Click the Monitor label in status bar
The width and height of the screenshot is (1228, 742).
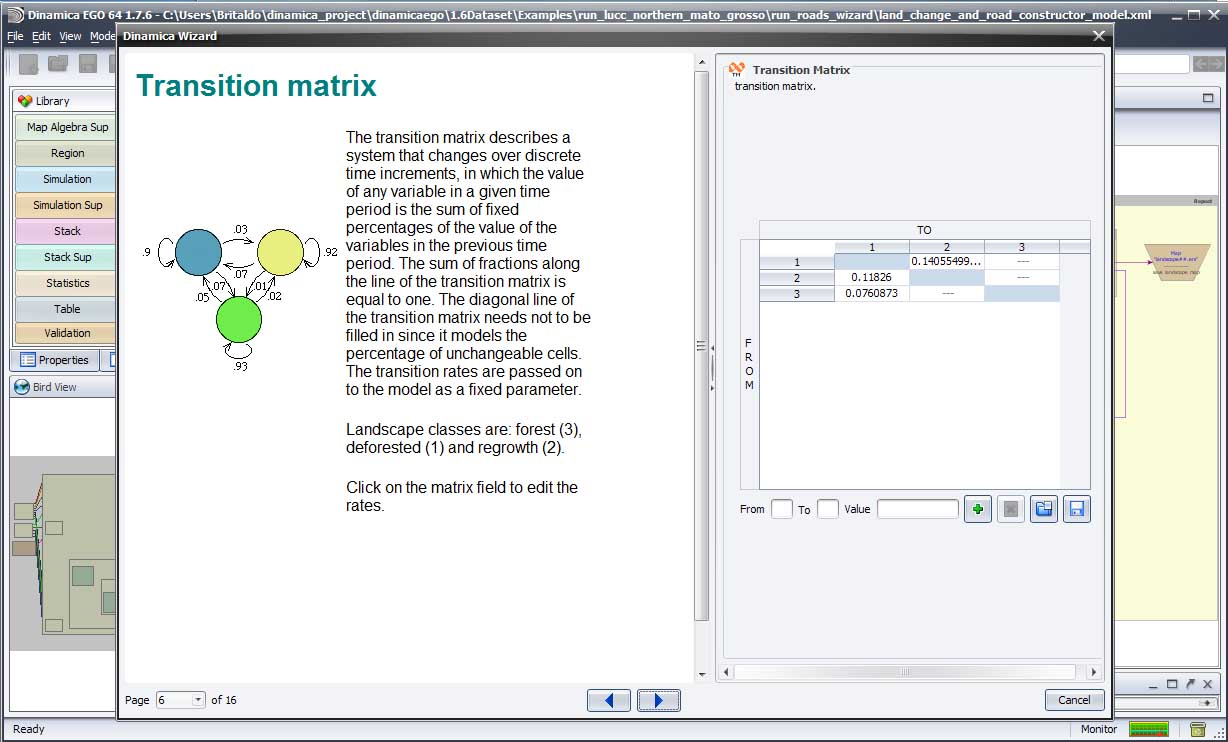(1099, 729)
